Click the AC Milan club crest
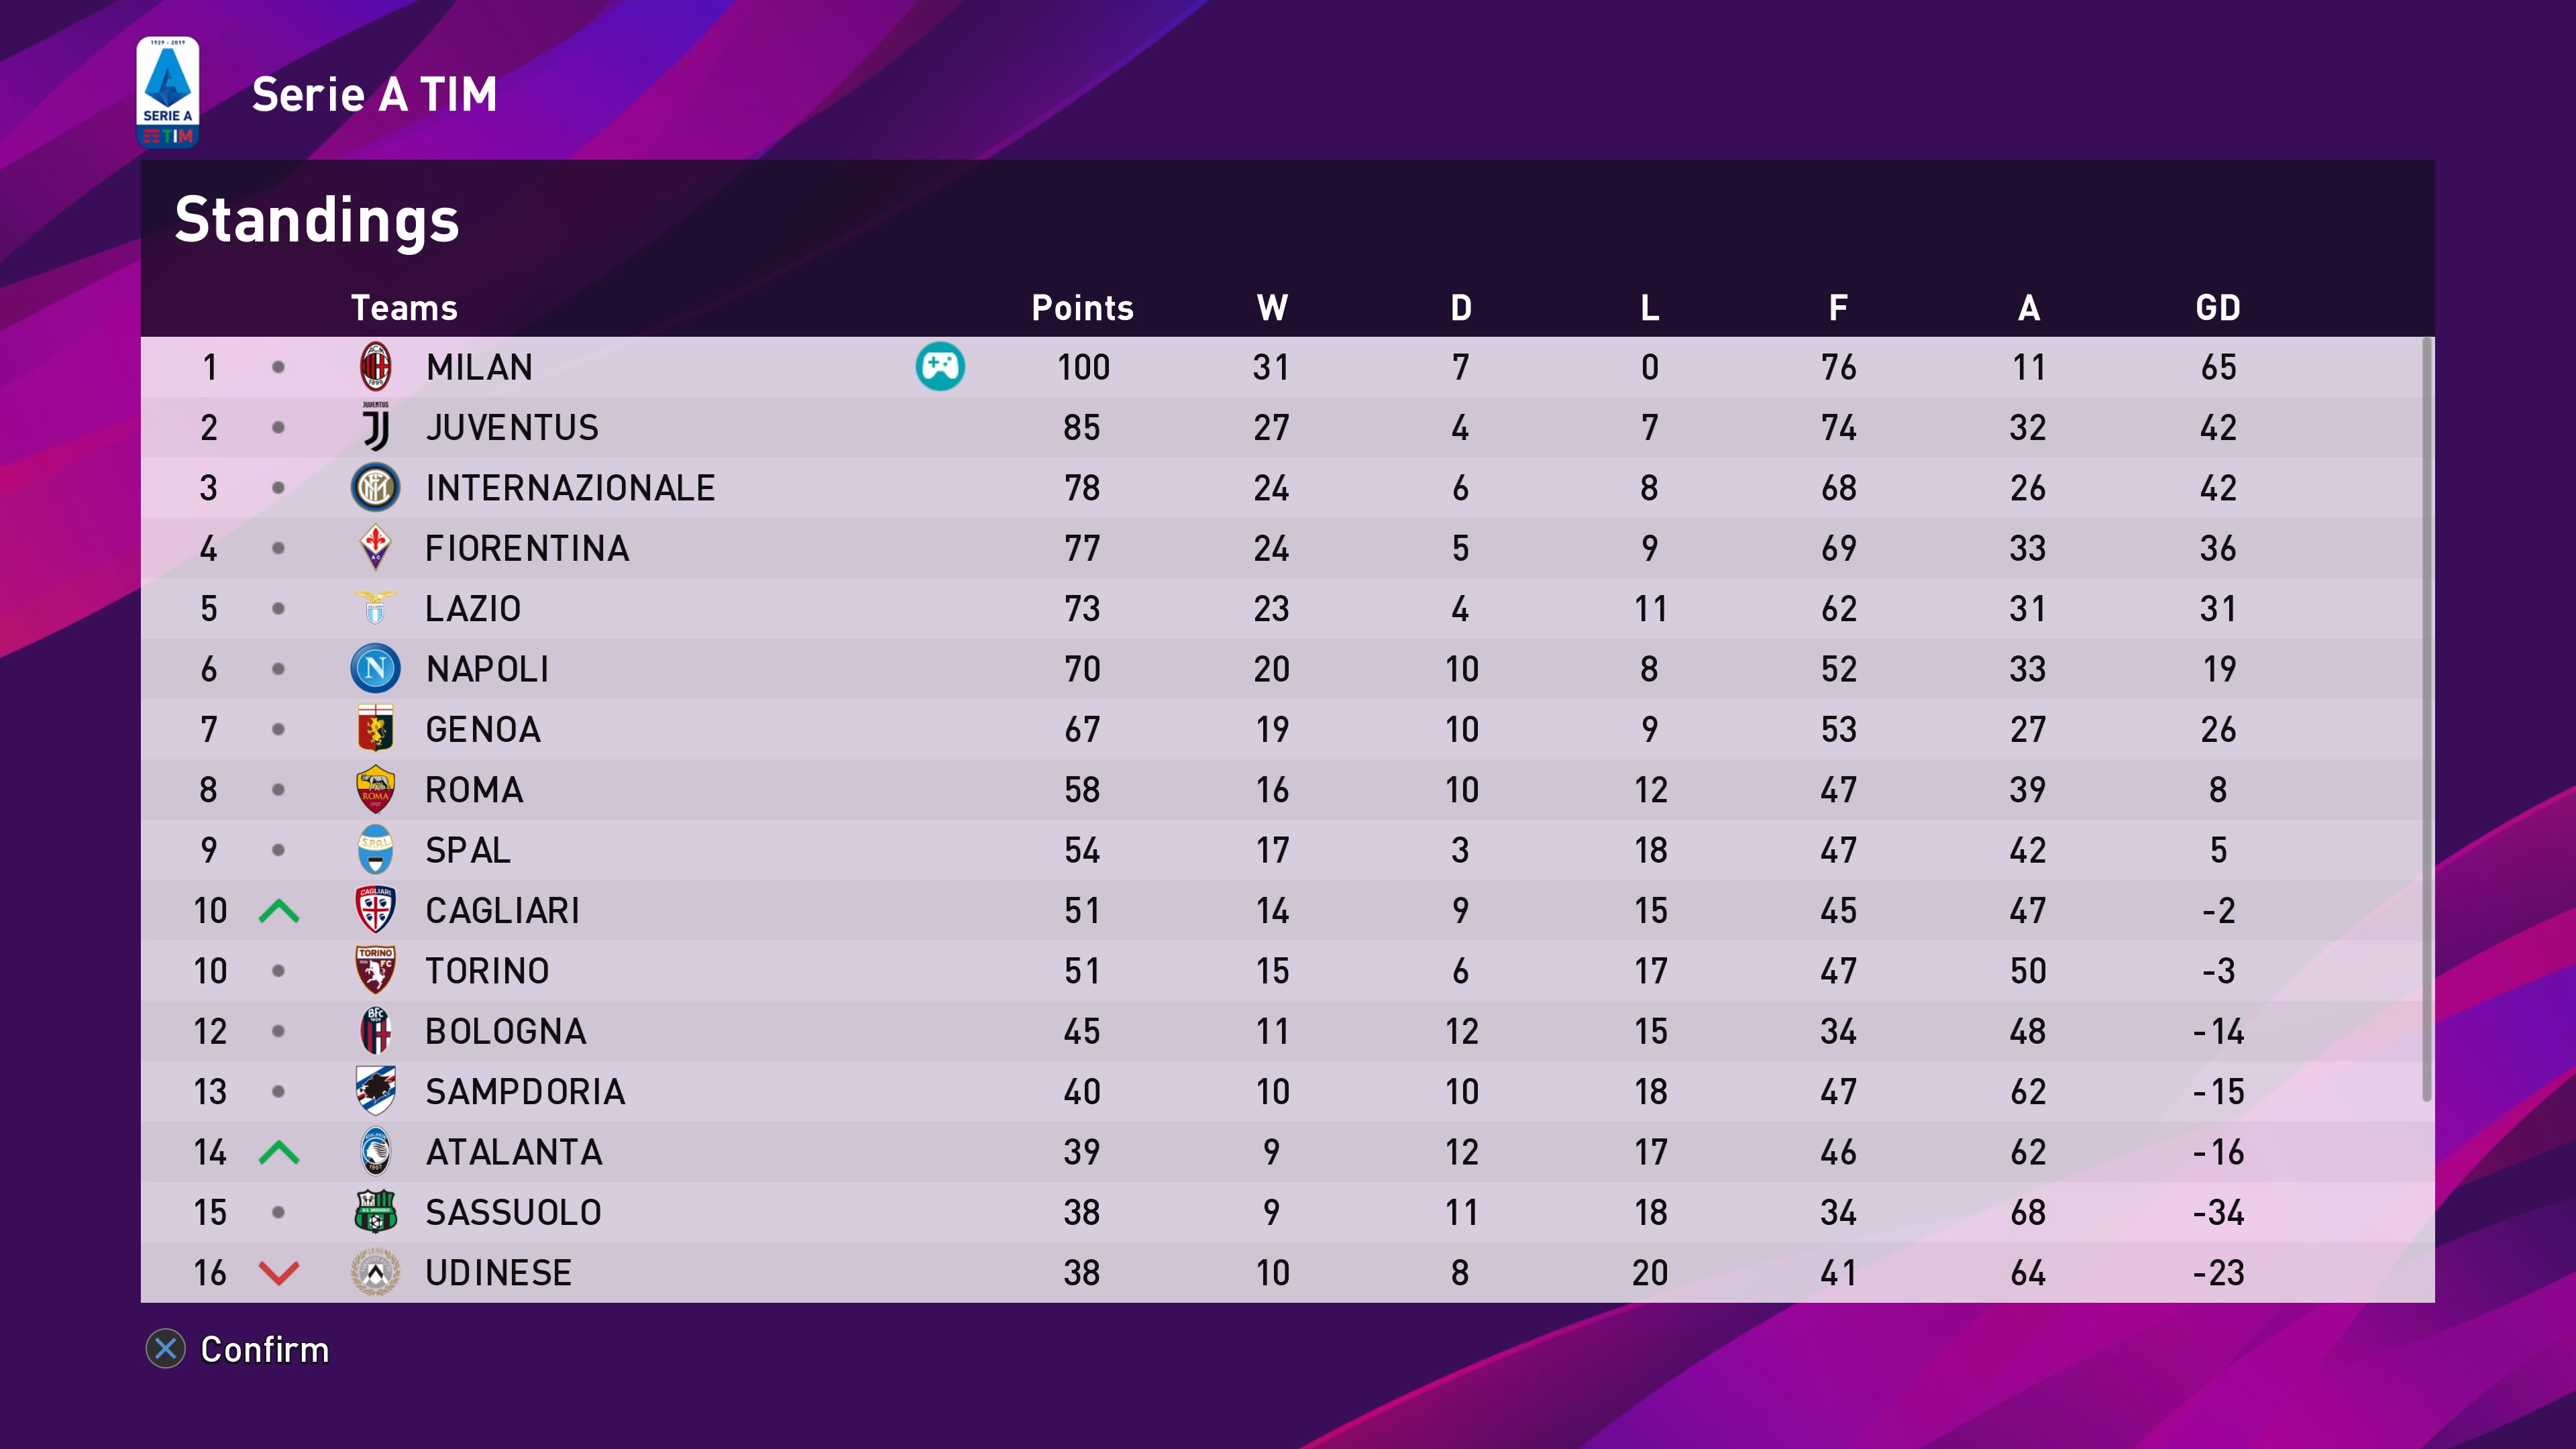This screenshot has height=1449, width=2576. [375, 367]
